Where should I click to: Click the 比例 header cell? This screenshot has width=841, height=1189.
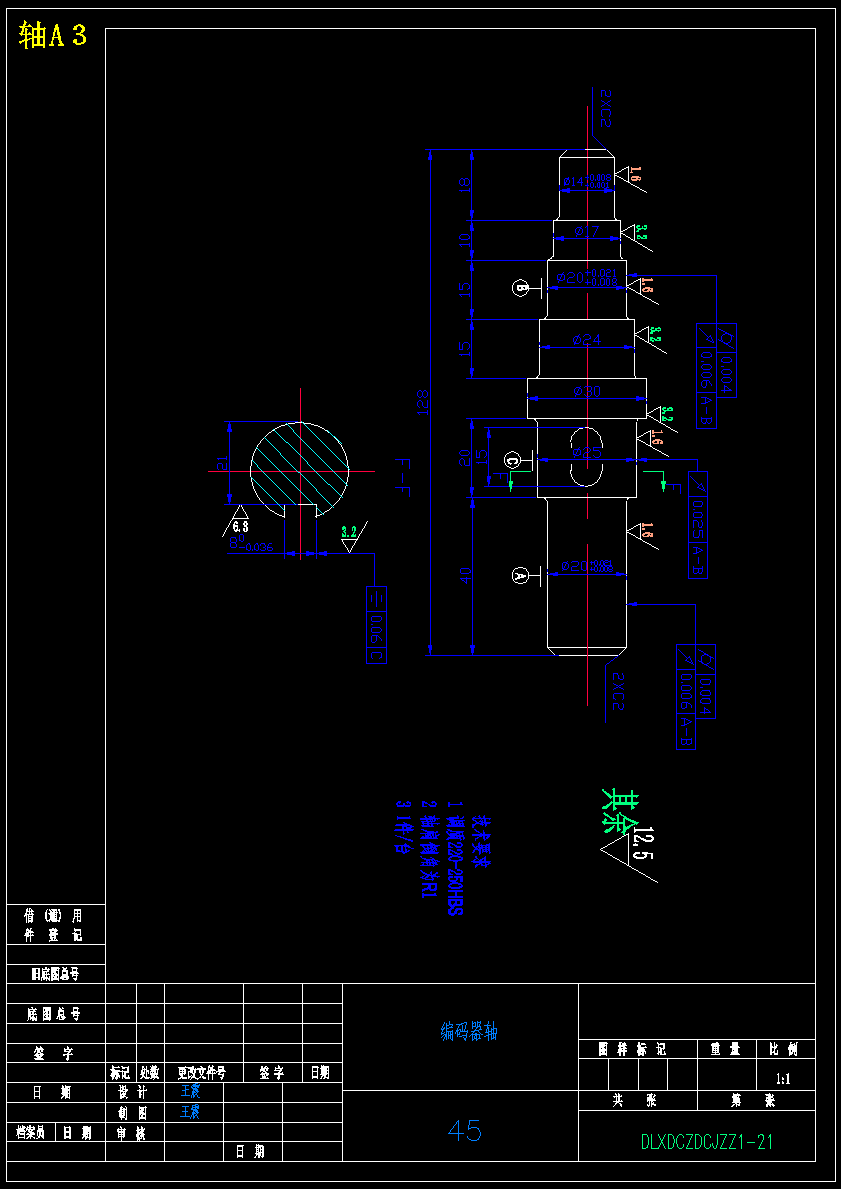[x=786, y=1049]
